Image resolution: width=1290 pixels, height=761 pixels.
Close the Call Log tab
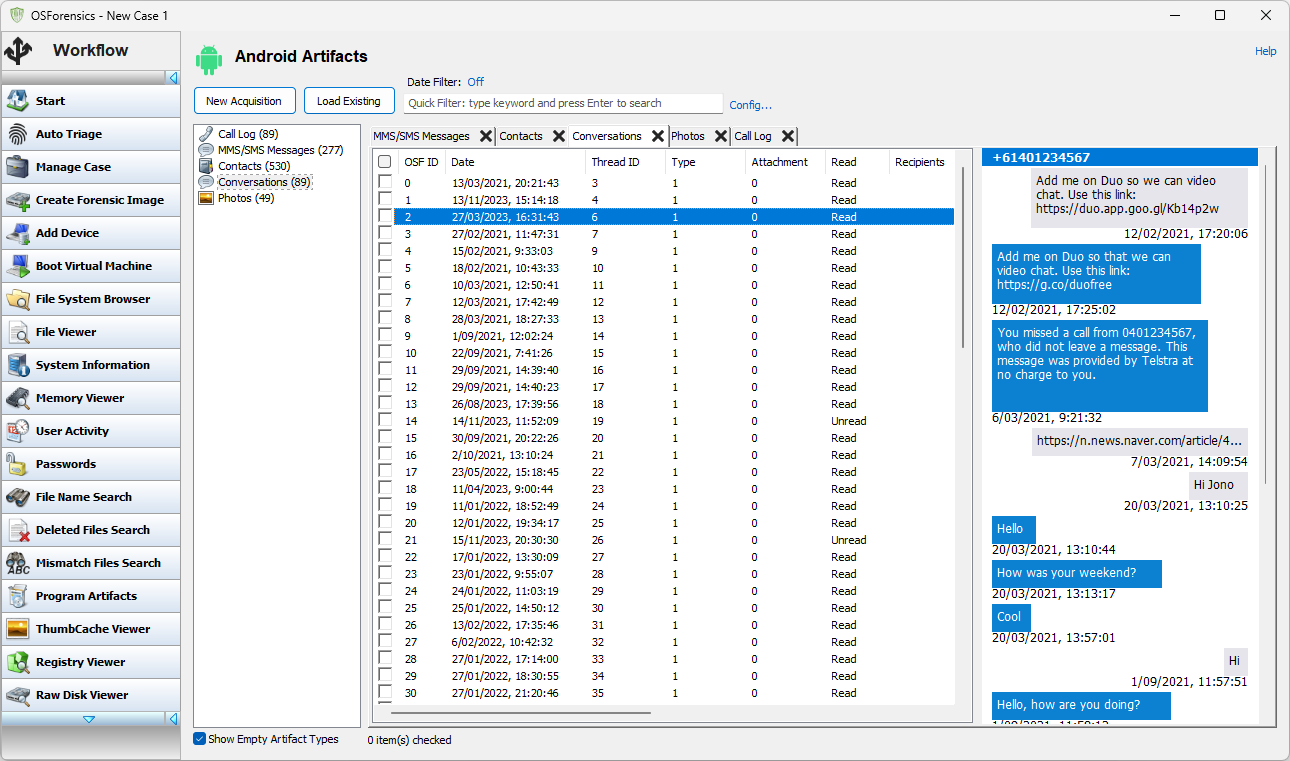(x=788, y=136)
